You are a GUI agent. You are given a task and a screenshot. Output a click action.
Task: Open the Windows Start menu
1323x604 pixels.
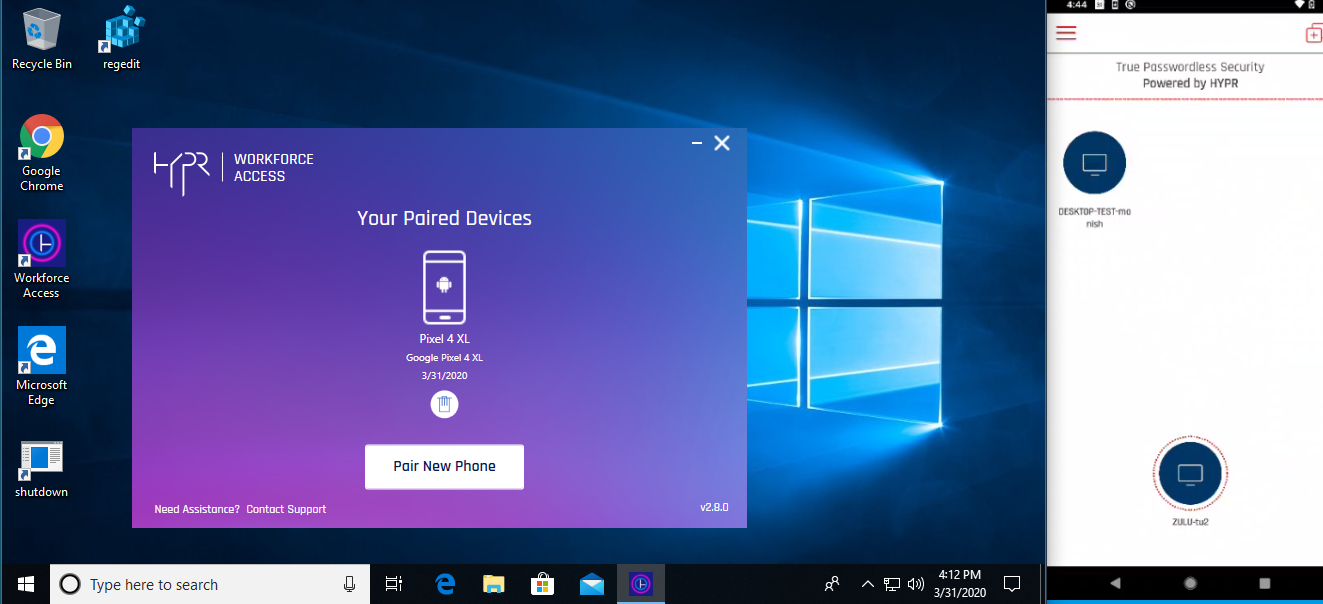(x=25, y=584)
